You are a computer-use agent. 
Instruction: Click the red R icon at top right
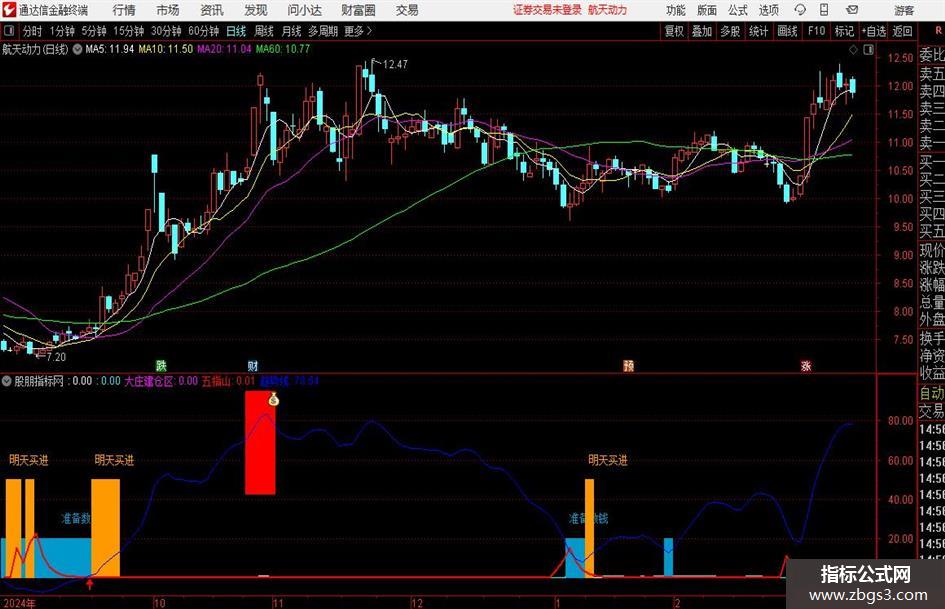(x=938, y=31)
